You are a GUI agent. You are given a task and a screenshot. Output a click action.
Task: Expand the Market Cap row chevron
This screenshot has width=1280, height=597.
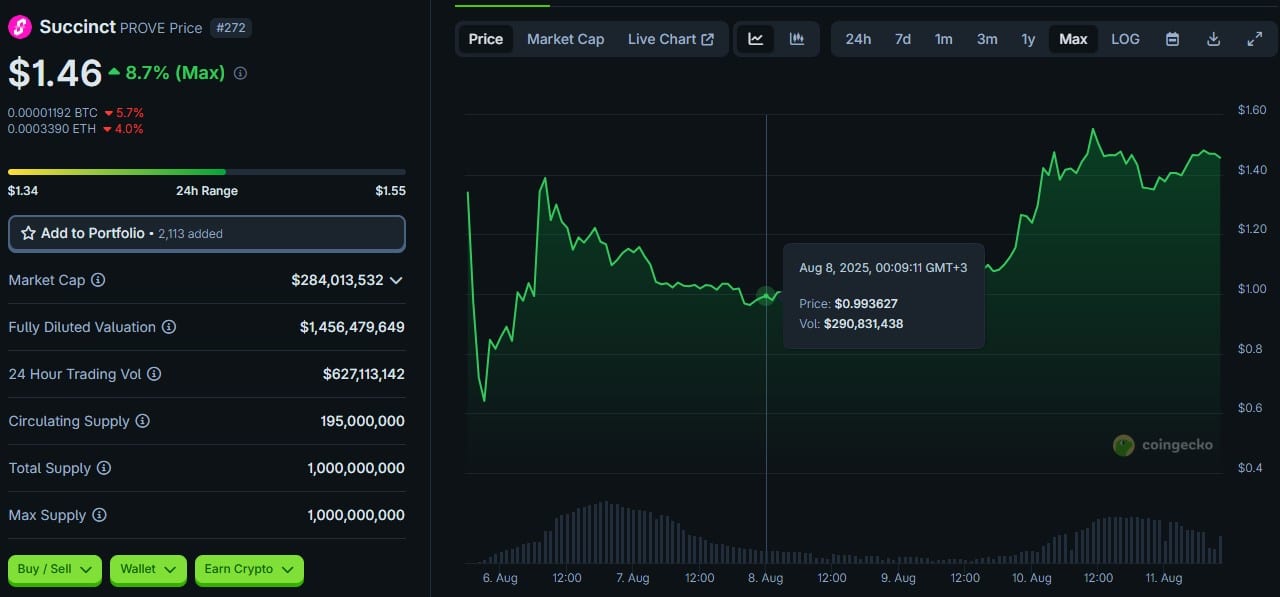(x=396, y=280)
